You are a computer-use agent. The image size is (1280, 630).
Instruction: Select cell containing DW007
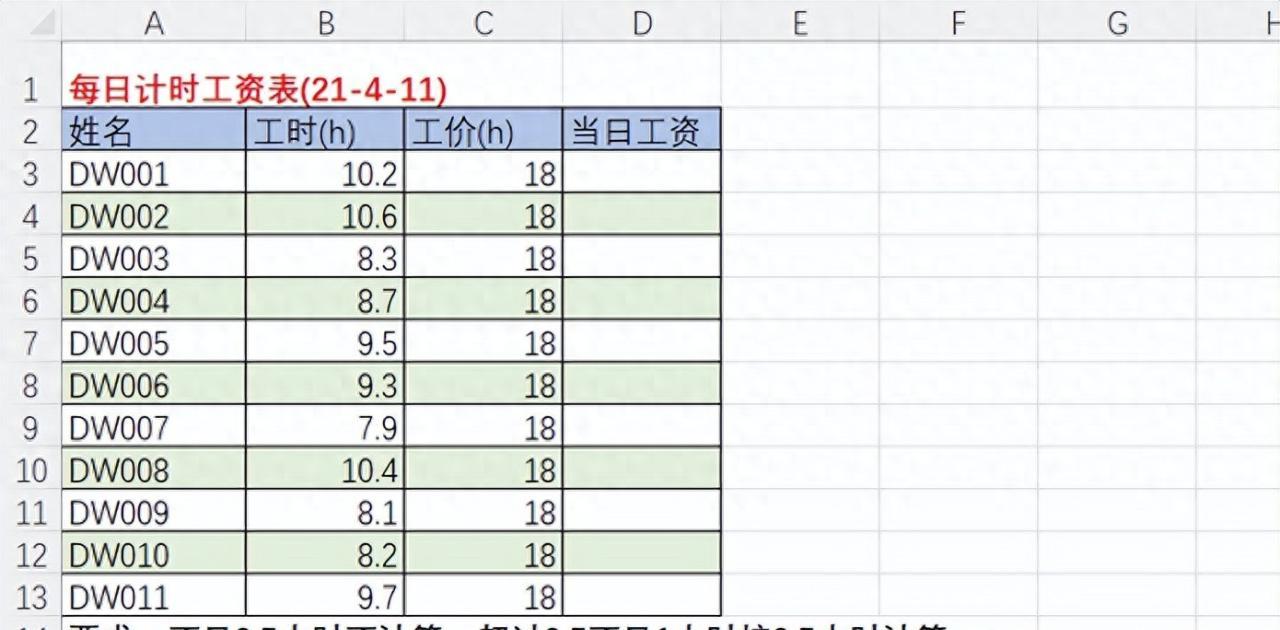pos(154,426)
